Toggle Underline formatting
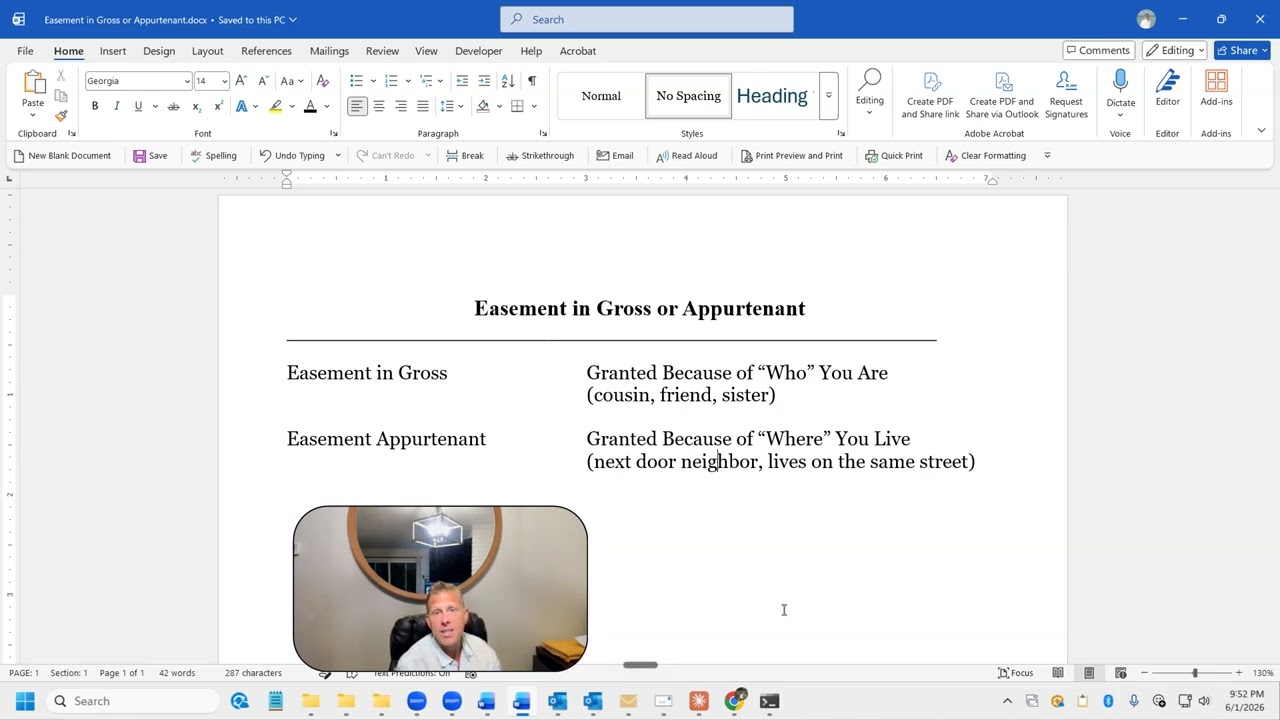The width and height of the screenshot is (1280, 720). [138, 106]
